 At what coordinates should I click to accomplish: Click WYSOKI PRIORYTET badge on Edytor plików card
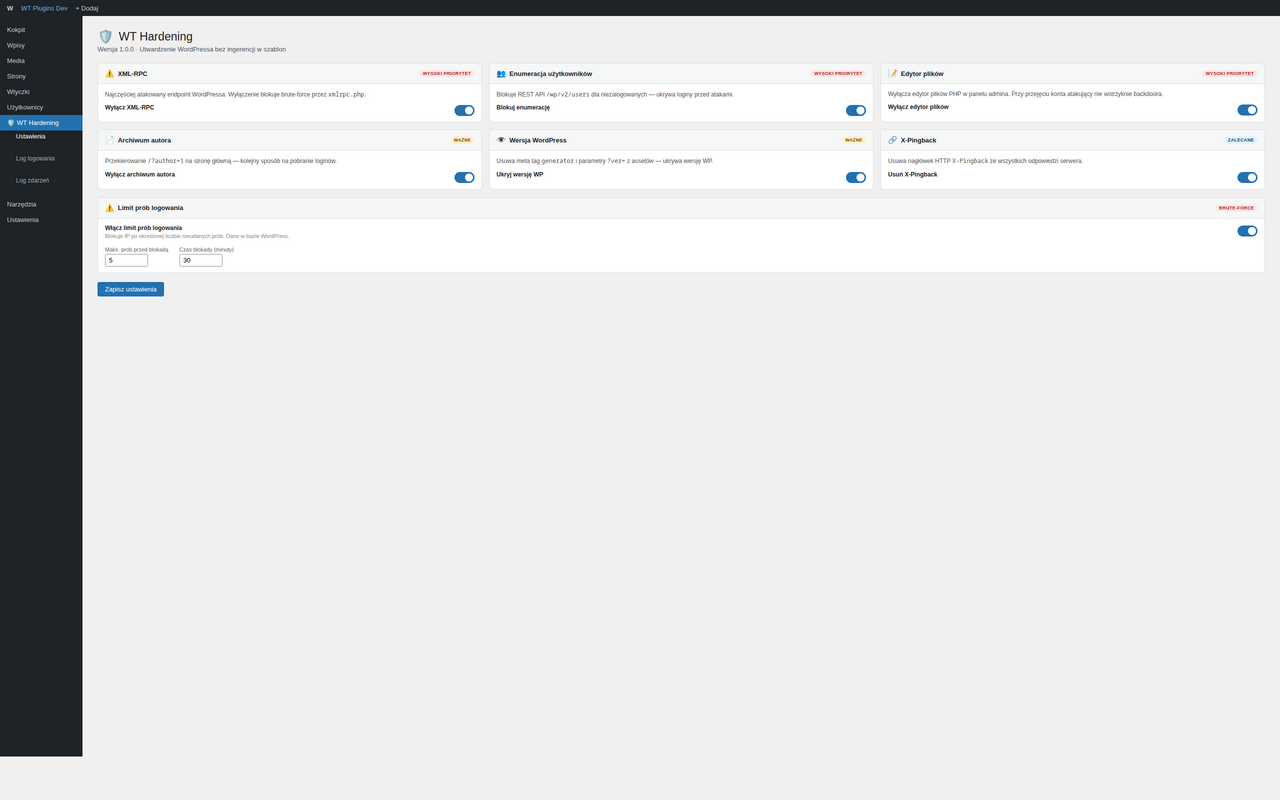[x=1229, y=73]
